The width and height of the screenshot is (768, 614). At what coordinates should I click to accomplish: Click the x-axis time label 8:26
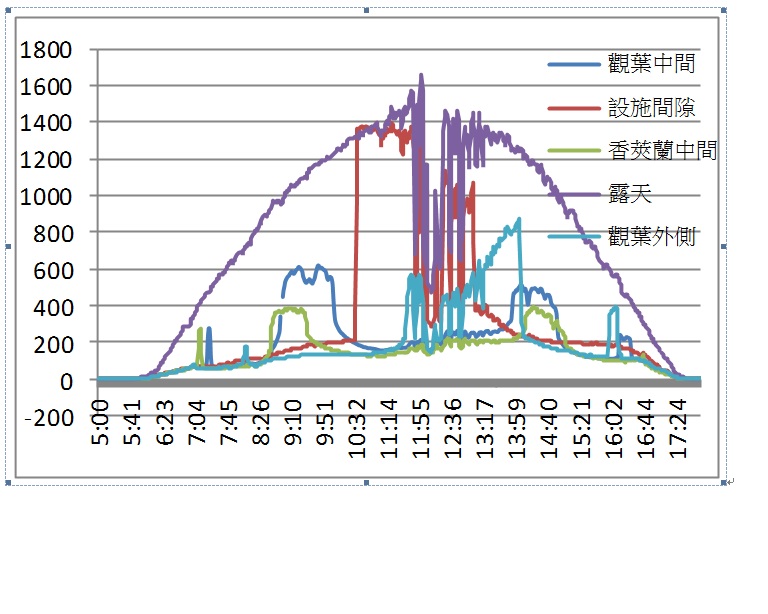coord(261,422)
